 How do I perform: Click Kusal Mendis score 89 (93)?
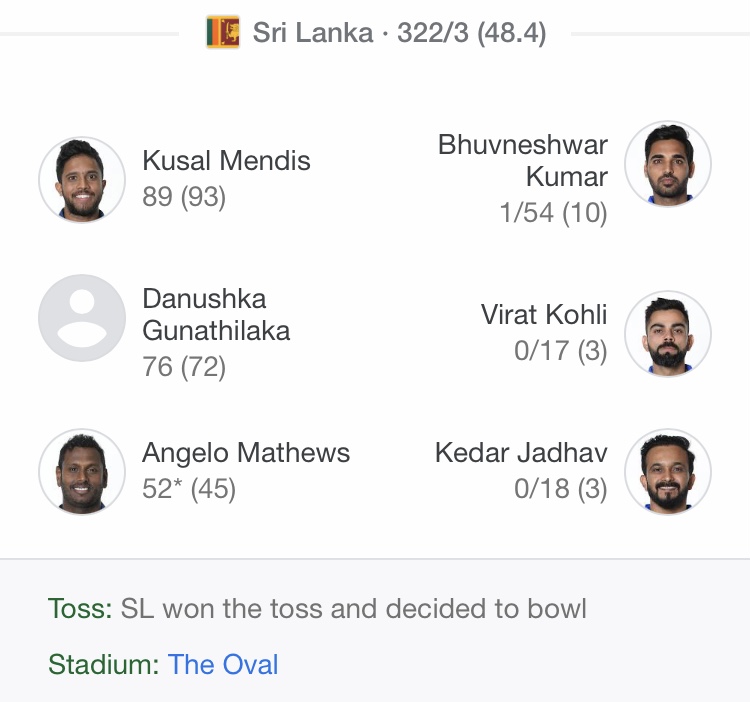[184, 197]
